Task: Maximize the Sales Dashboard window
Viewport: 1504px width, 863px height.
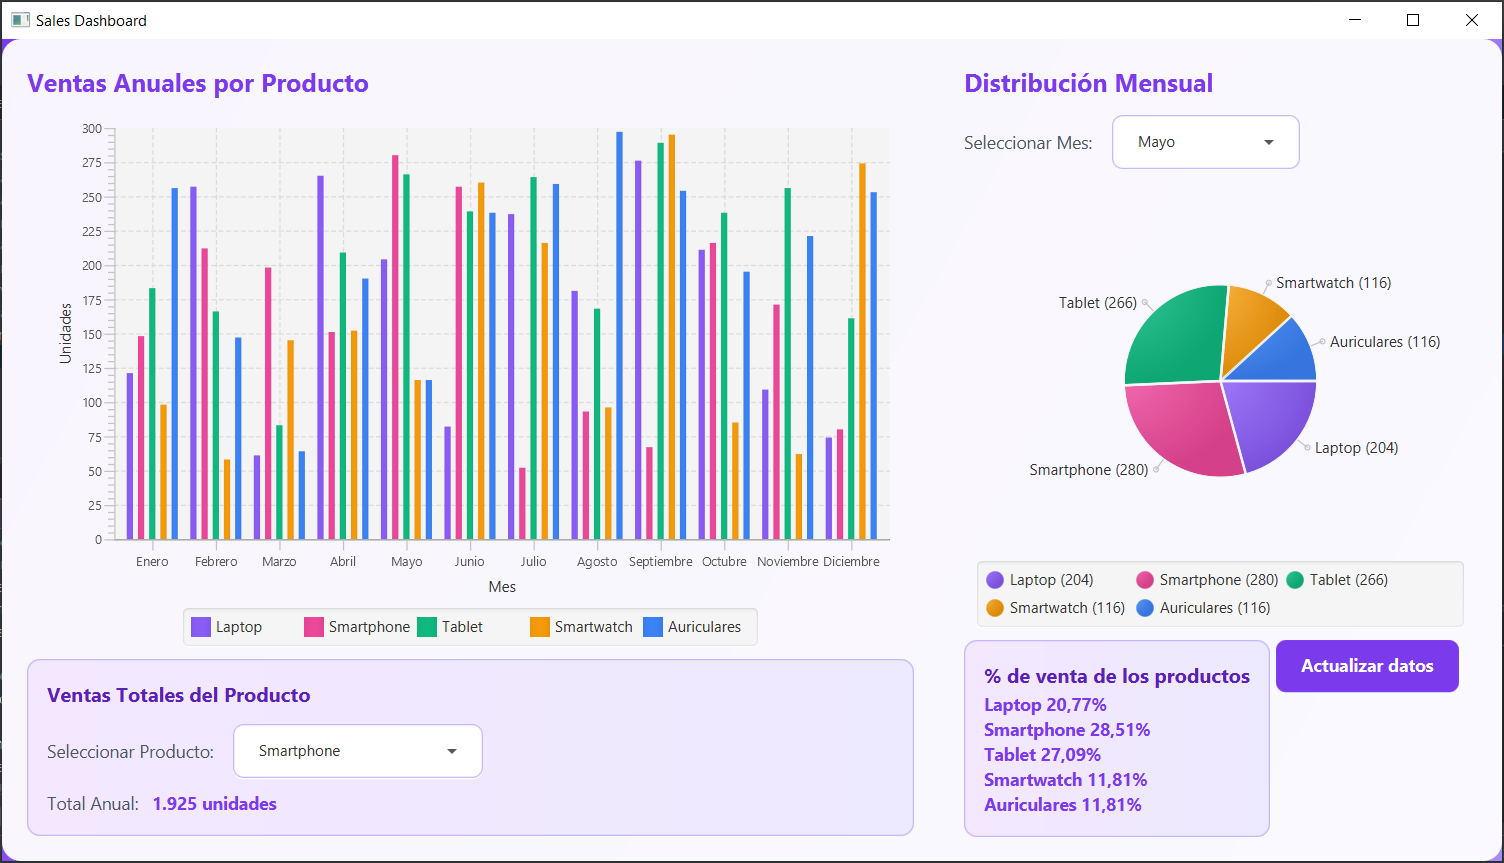Action: pos(1413,20)
